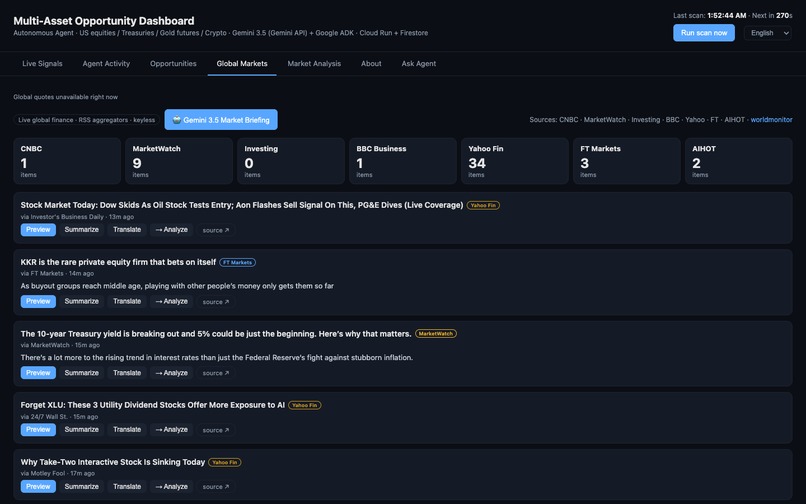Summarize the 10-year Treasury yield article
The image size is (806, 504).
[x=82, y=373]
